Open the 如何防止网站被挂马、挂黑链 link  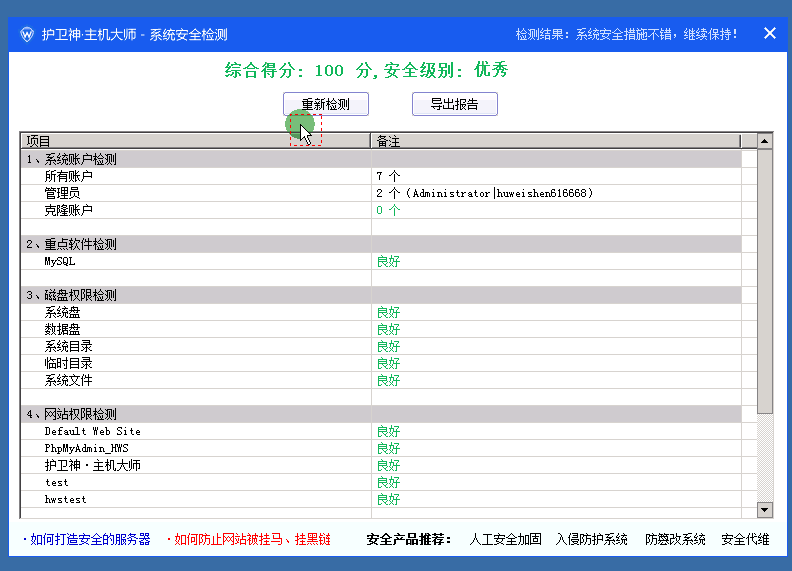point(251,539)
